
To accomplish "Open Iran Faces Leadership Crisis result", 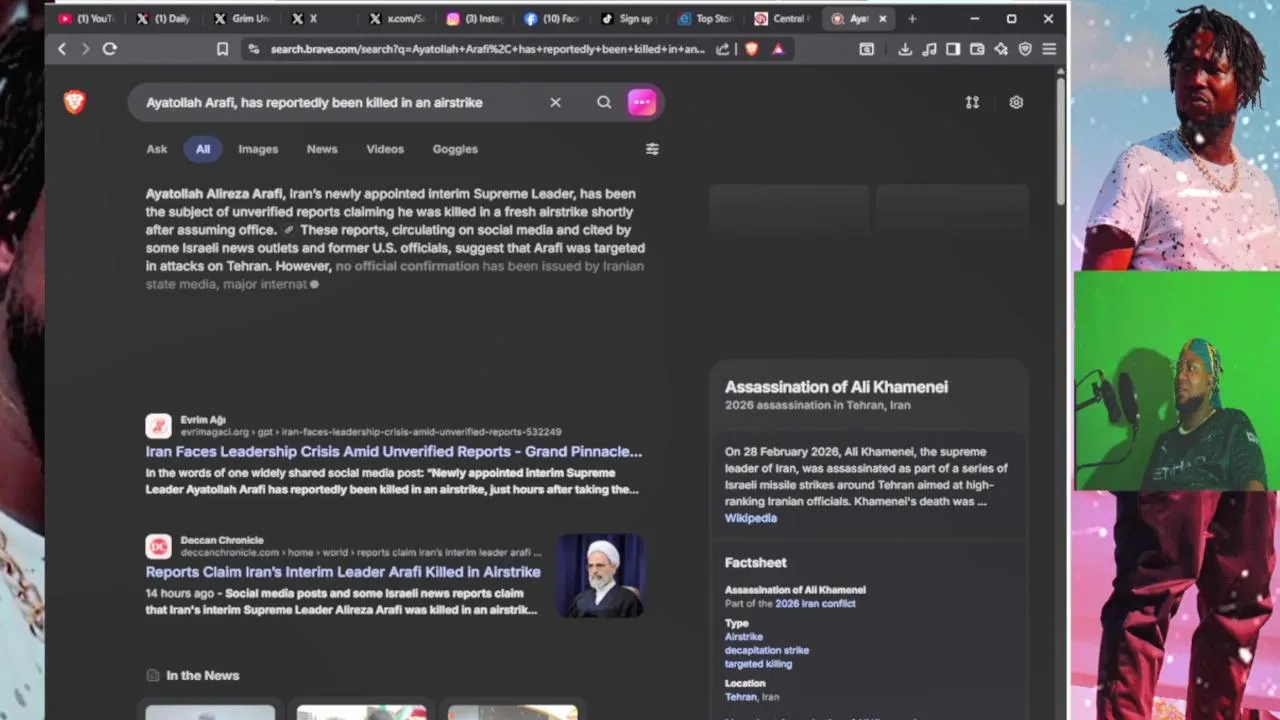I will pos(394,451).
